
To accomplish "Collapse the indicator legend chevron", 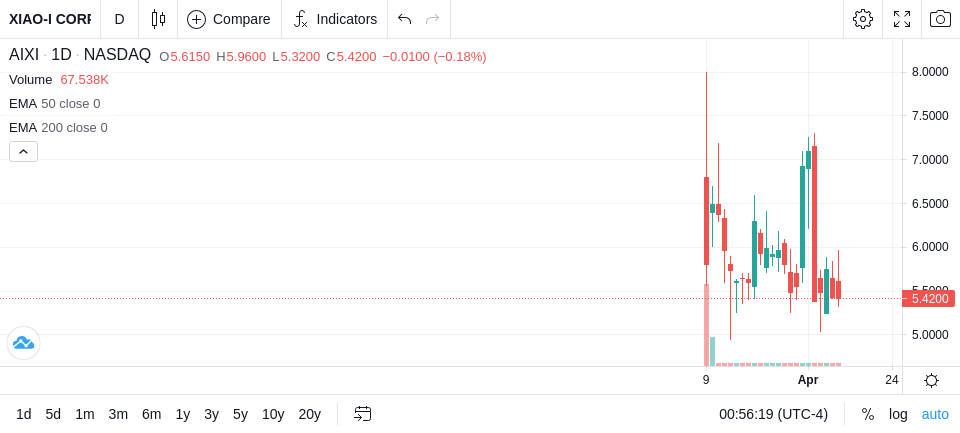I will [23, 151].
